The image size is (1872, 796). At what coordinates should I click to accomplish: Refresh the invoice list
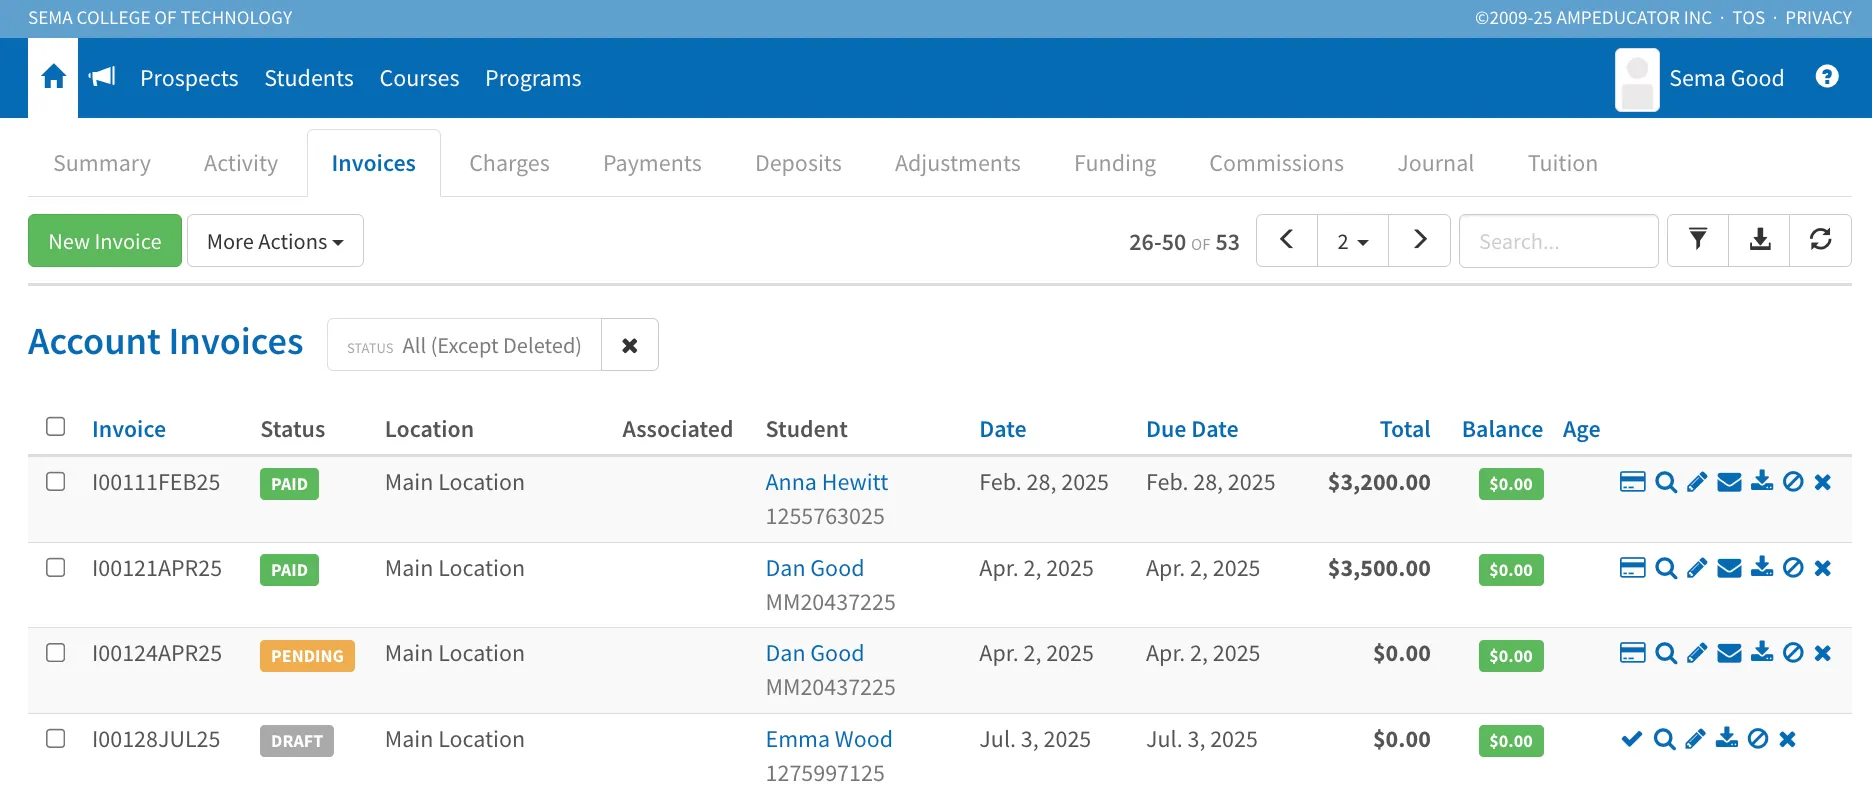(1821, 240)
